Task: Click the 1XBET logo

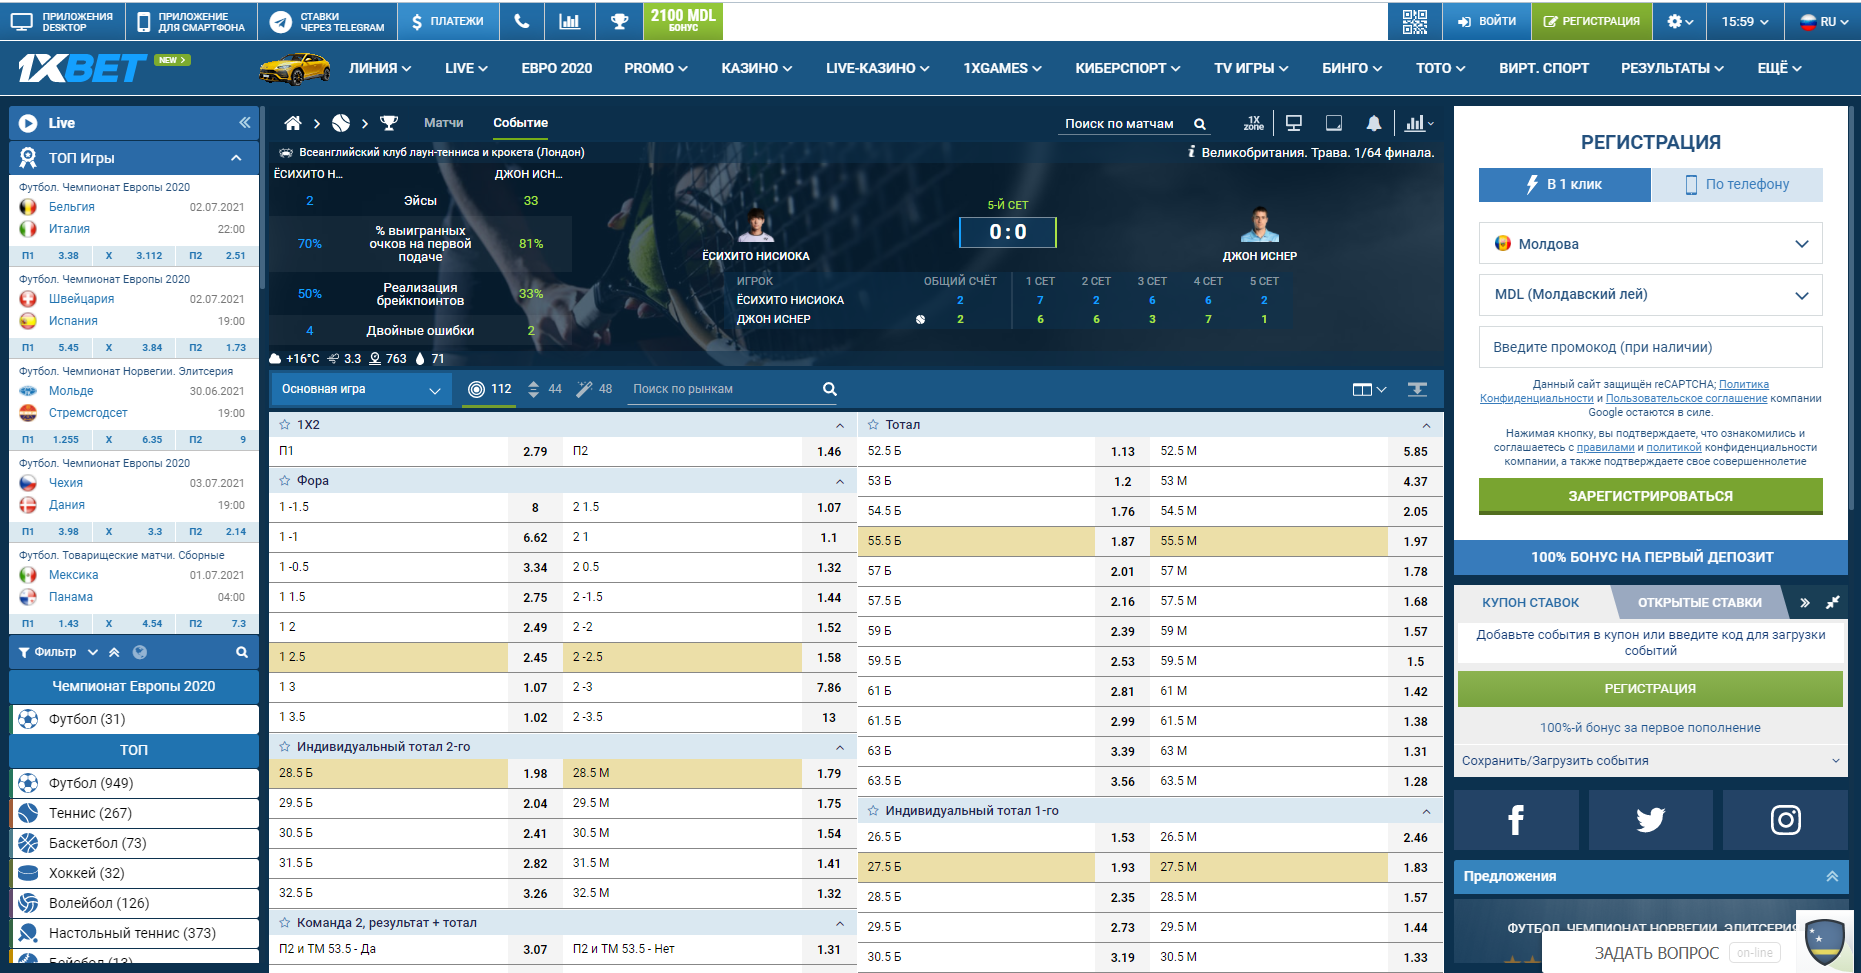Action: click(82, 68)
